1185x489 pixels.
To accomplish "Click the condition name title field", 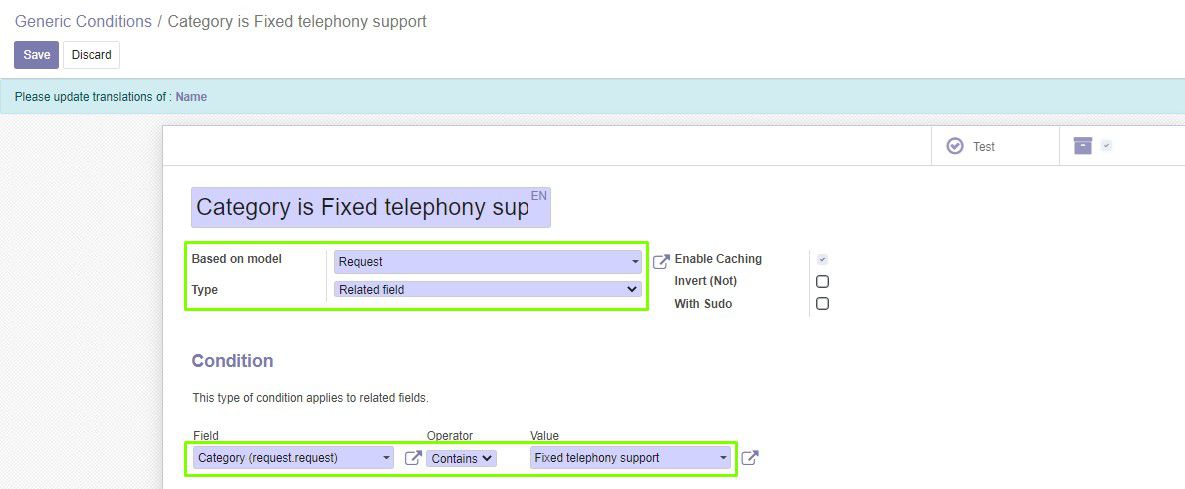I will point(370,208).
